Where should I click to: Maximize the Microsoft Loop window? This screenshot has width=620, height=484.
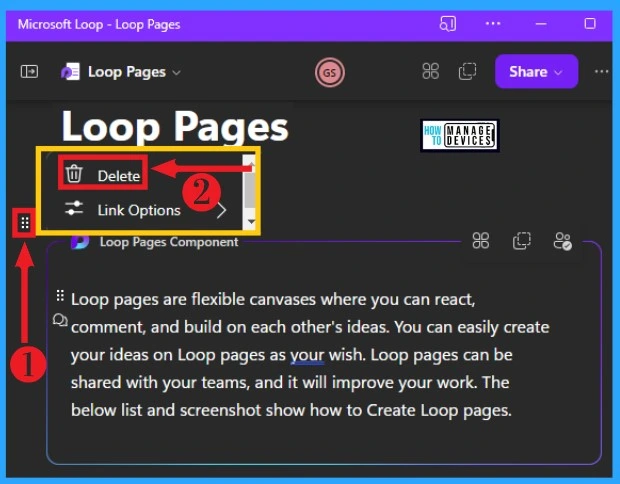tap(590, 24)
